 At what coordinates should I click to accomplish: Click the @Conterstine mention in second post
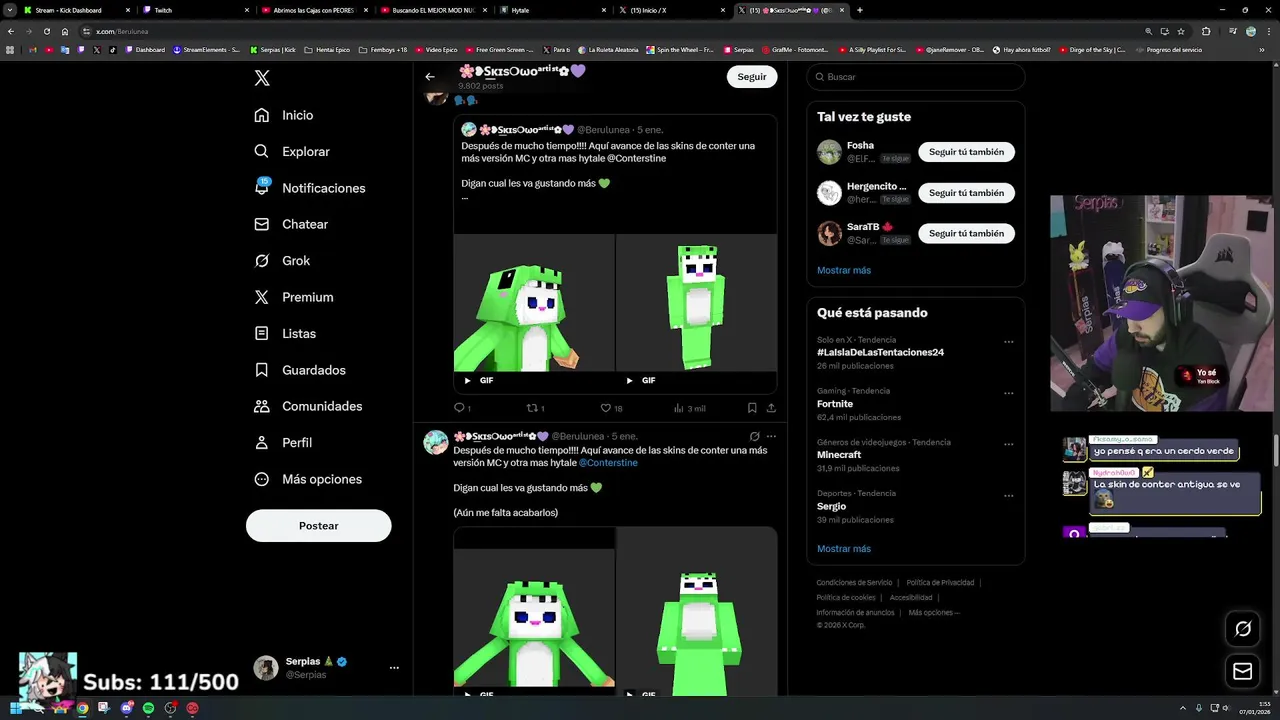click(608, 463)
